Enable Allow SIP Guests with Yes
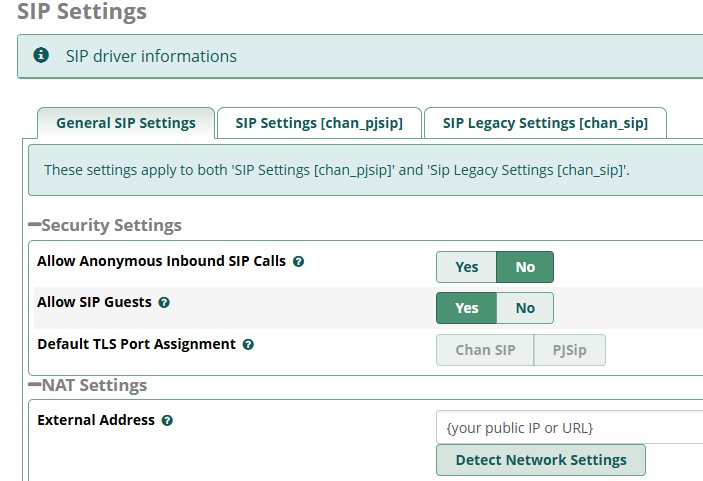703x481 pixels. [466, 308]
